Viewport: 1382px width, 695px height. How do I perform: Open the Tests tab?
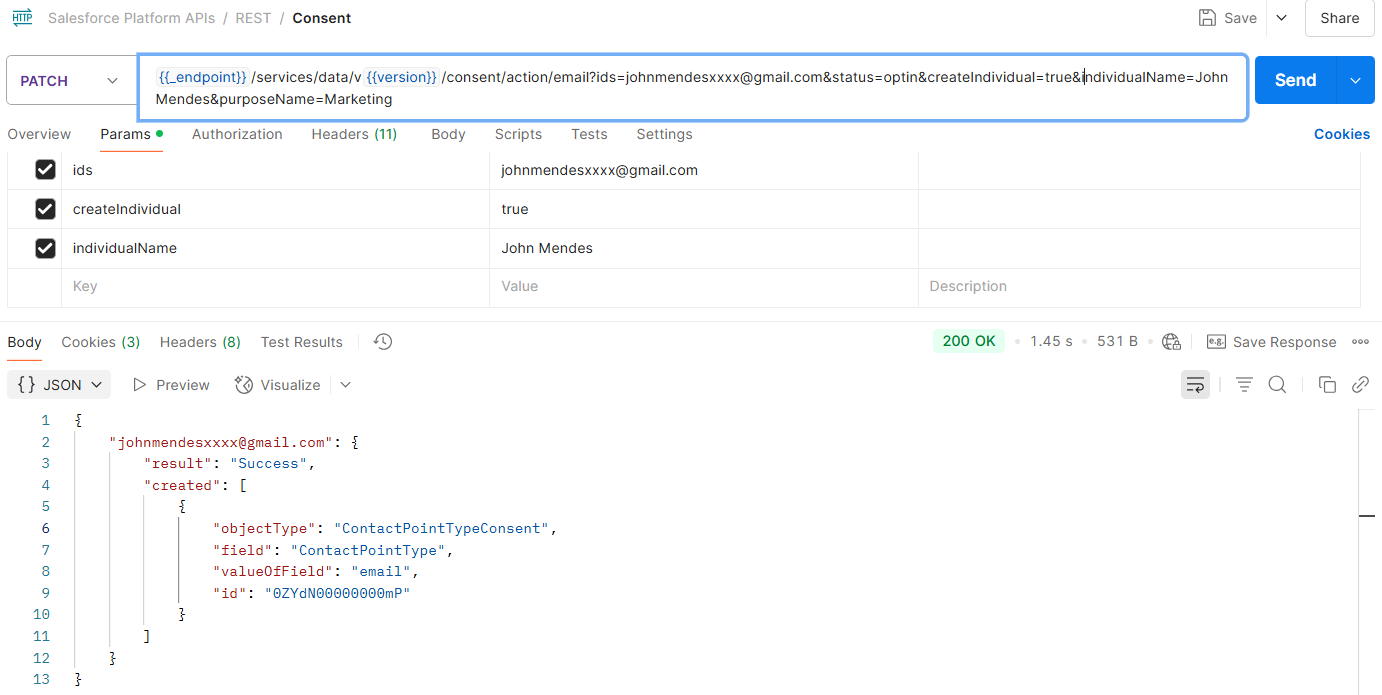[589, 134]
